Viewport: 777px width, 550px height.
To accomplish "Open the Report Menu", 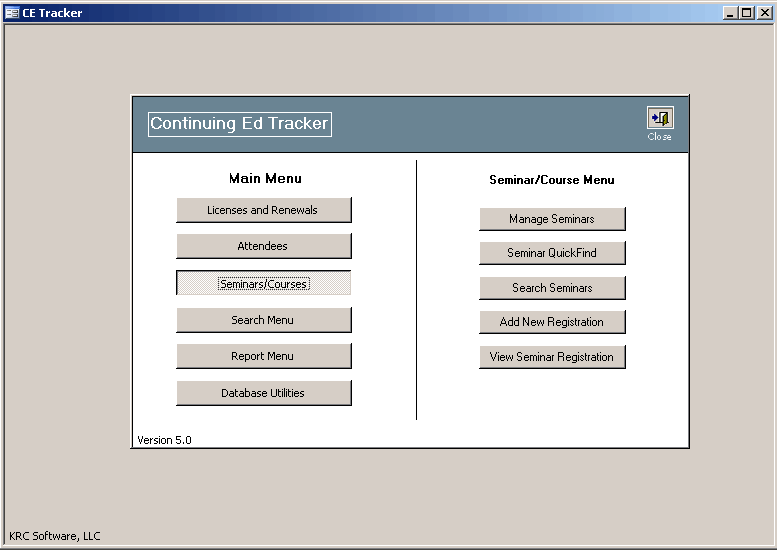I will pos(264,356).
